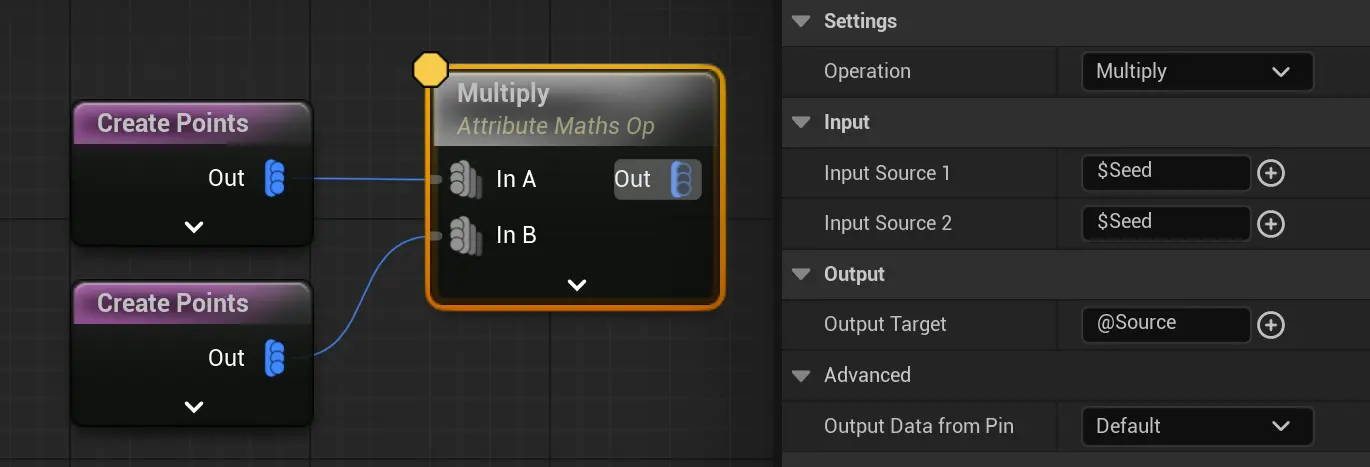Collapse the Settings section
This screenshot has width=1370, height=467.
(x=800, y=21)
